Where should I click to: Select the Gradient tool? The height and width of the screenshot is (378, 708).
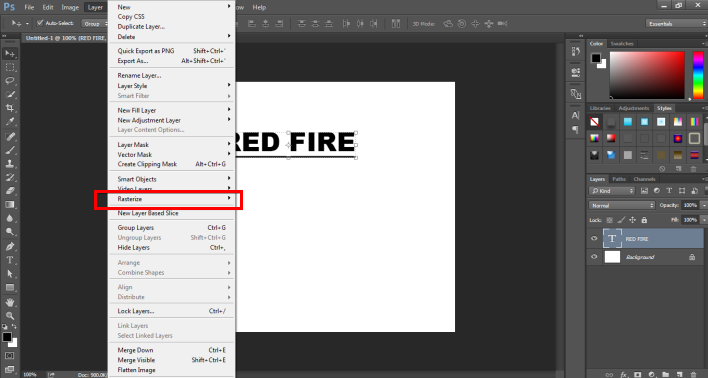pyautogui.click(x=10, y=205)
